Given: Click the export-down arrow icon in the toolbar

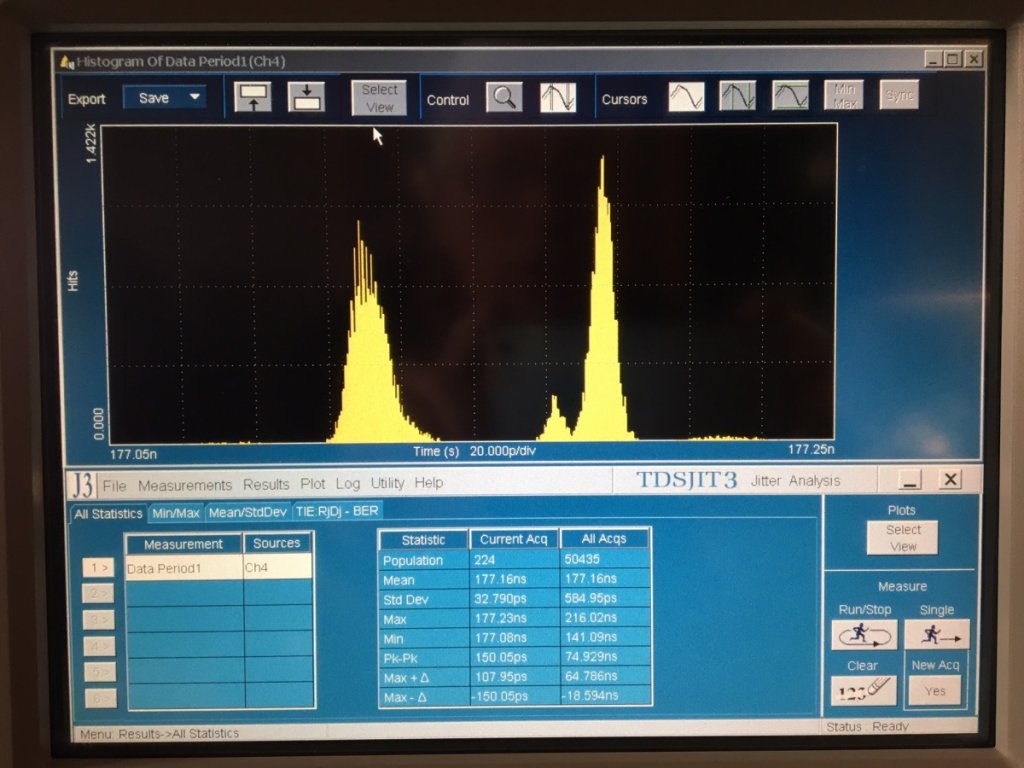Looking at the screenshot, I should point(307,97).
